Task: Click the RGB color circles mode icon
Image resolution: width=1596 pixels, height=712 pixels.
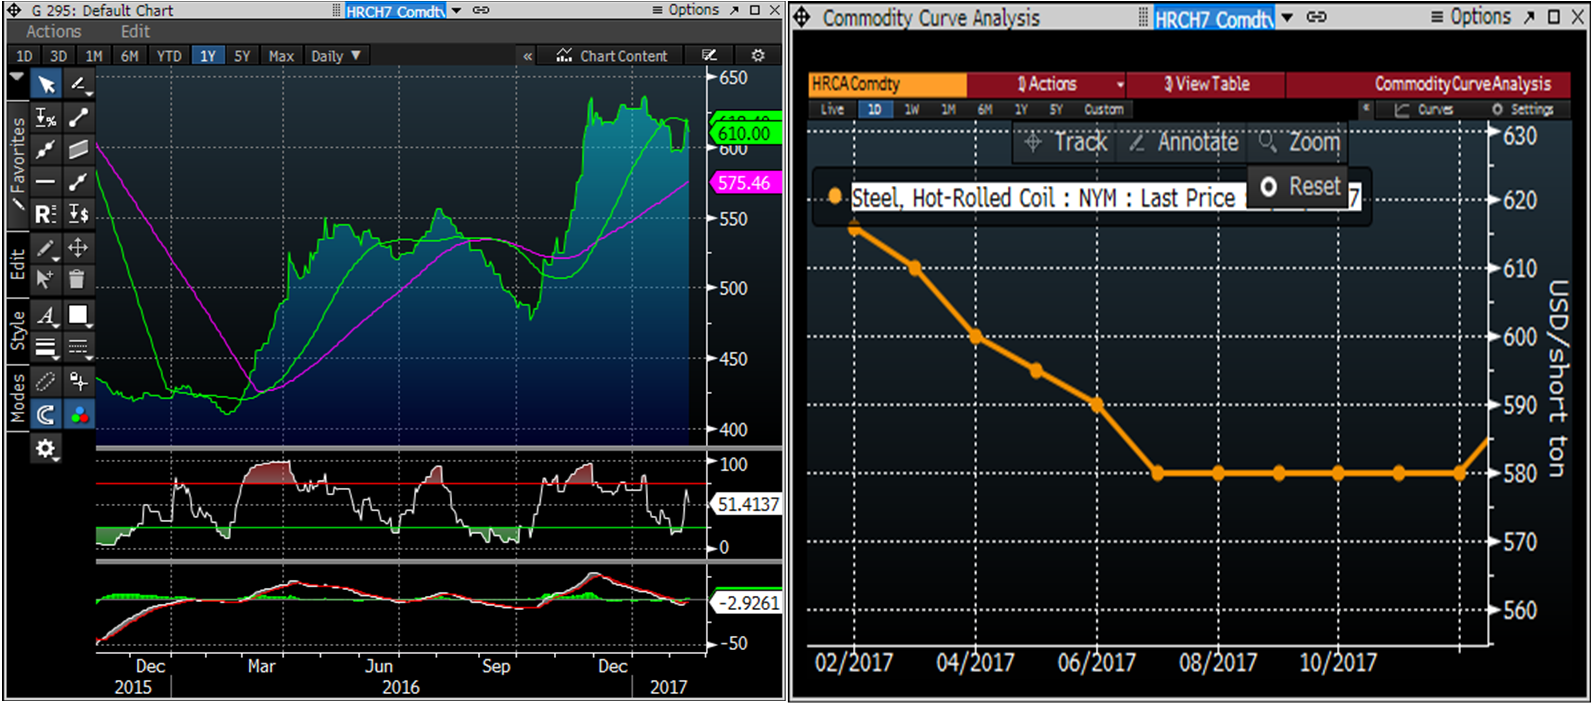Action: click(78, 414)
